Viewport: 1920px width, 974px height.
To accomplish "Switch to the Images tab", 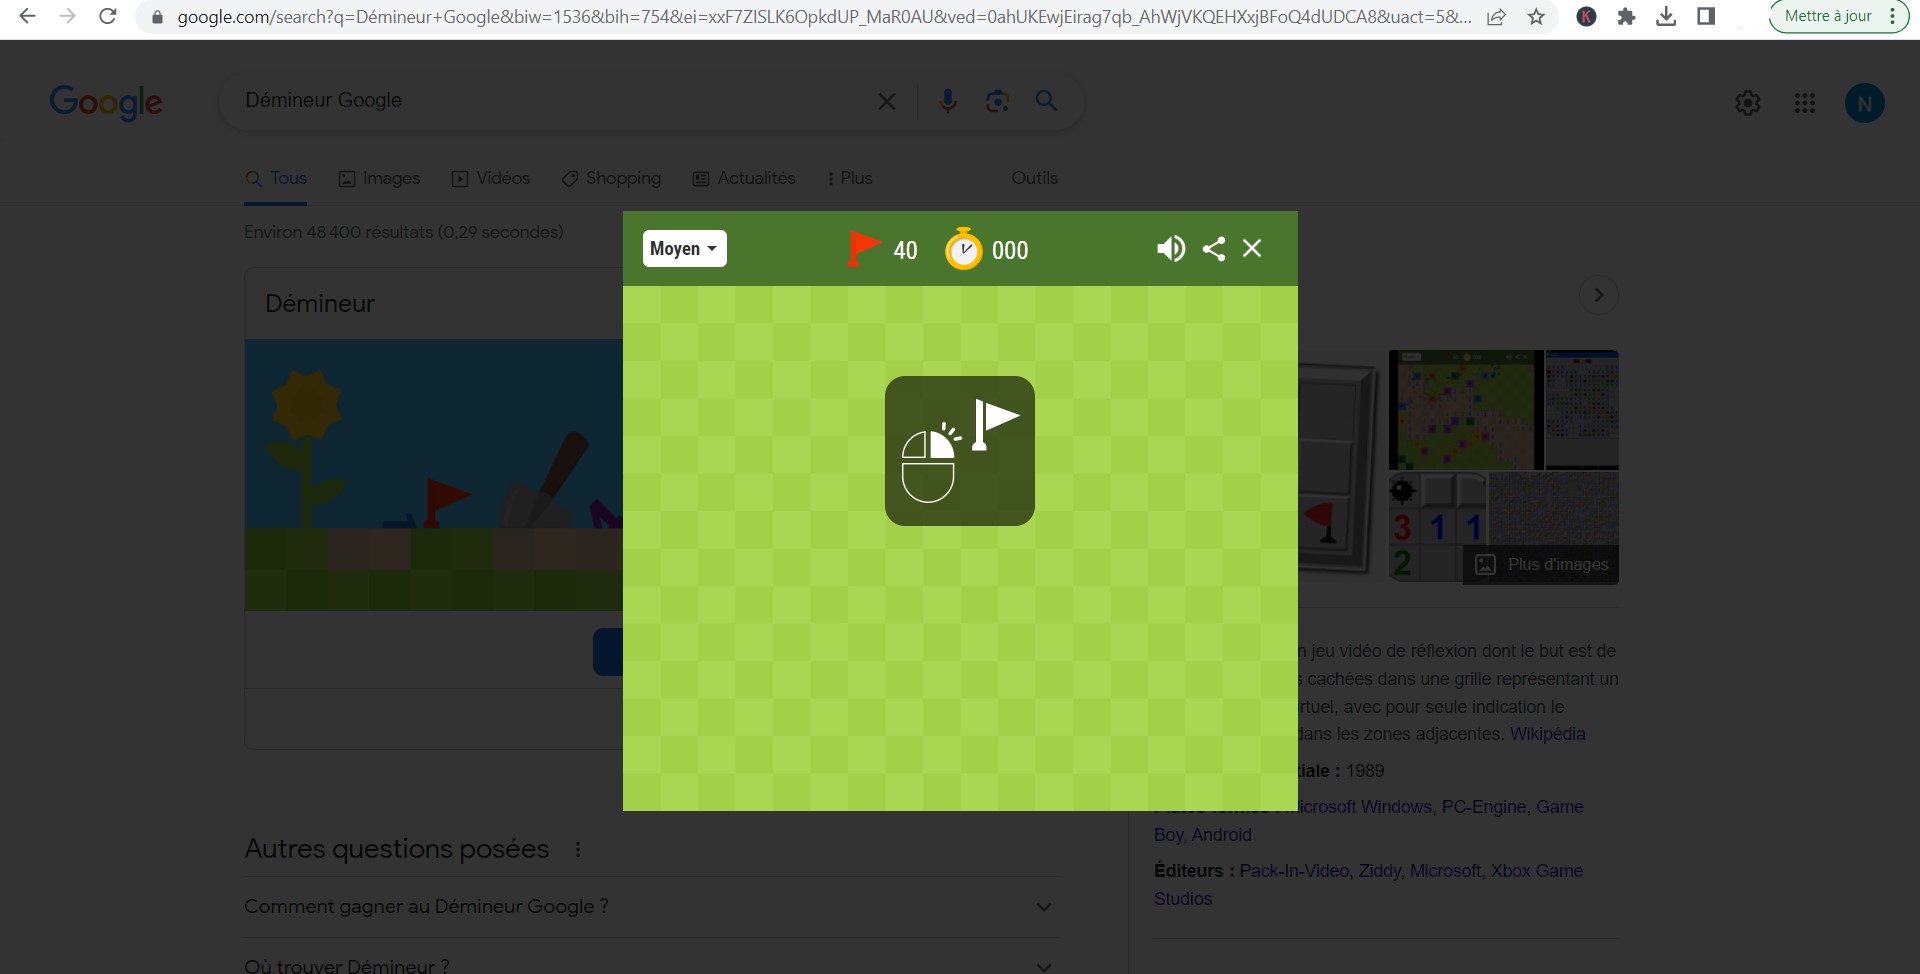I will pyautogui.click(x=380, y=178).
